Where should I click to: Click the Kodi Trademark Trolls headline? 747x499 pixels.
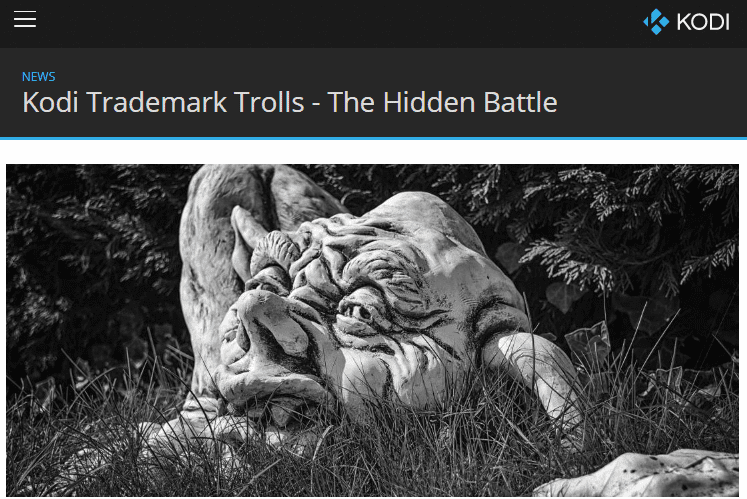(x=290, y=102)
